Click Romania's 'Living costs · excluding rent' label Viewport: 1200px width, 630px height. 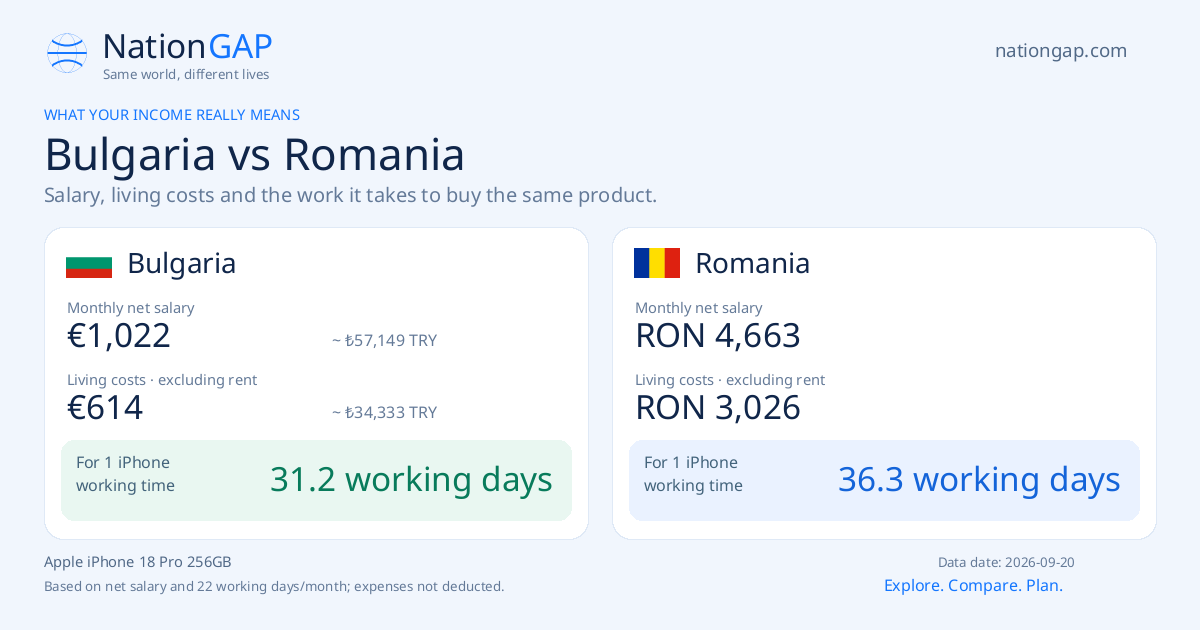coord(730,380)
